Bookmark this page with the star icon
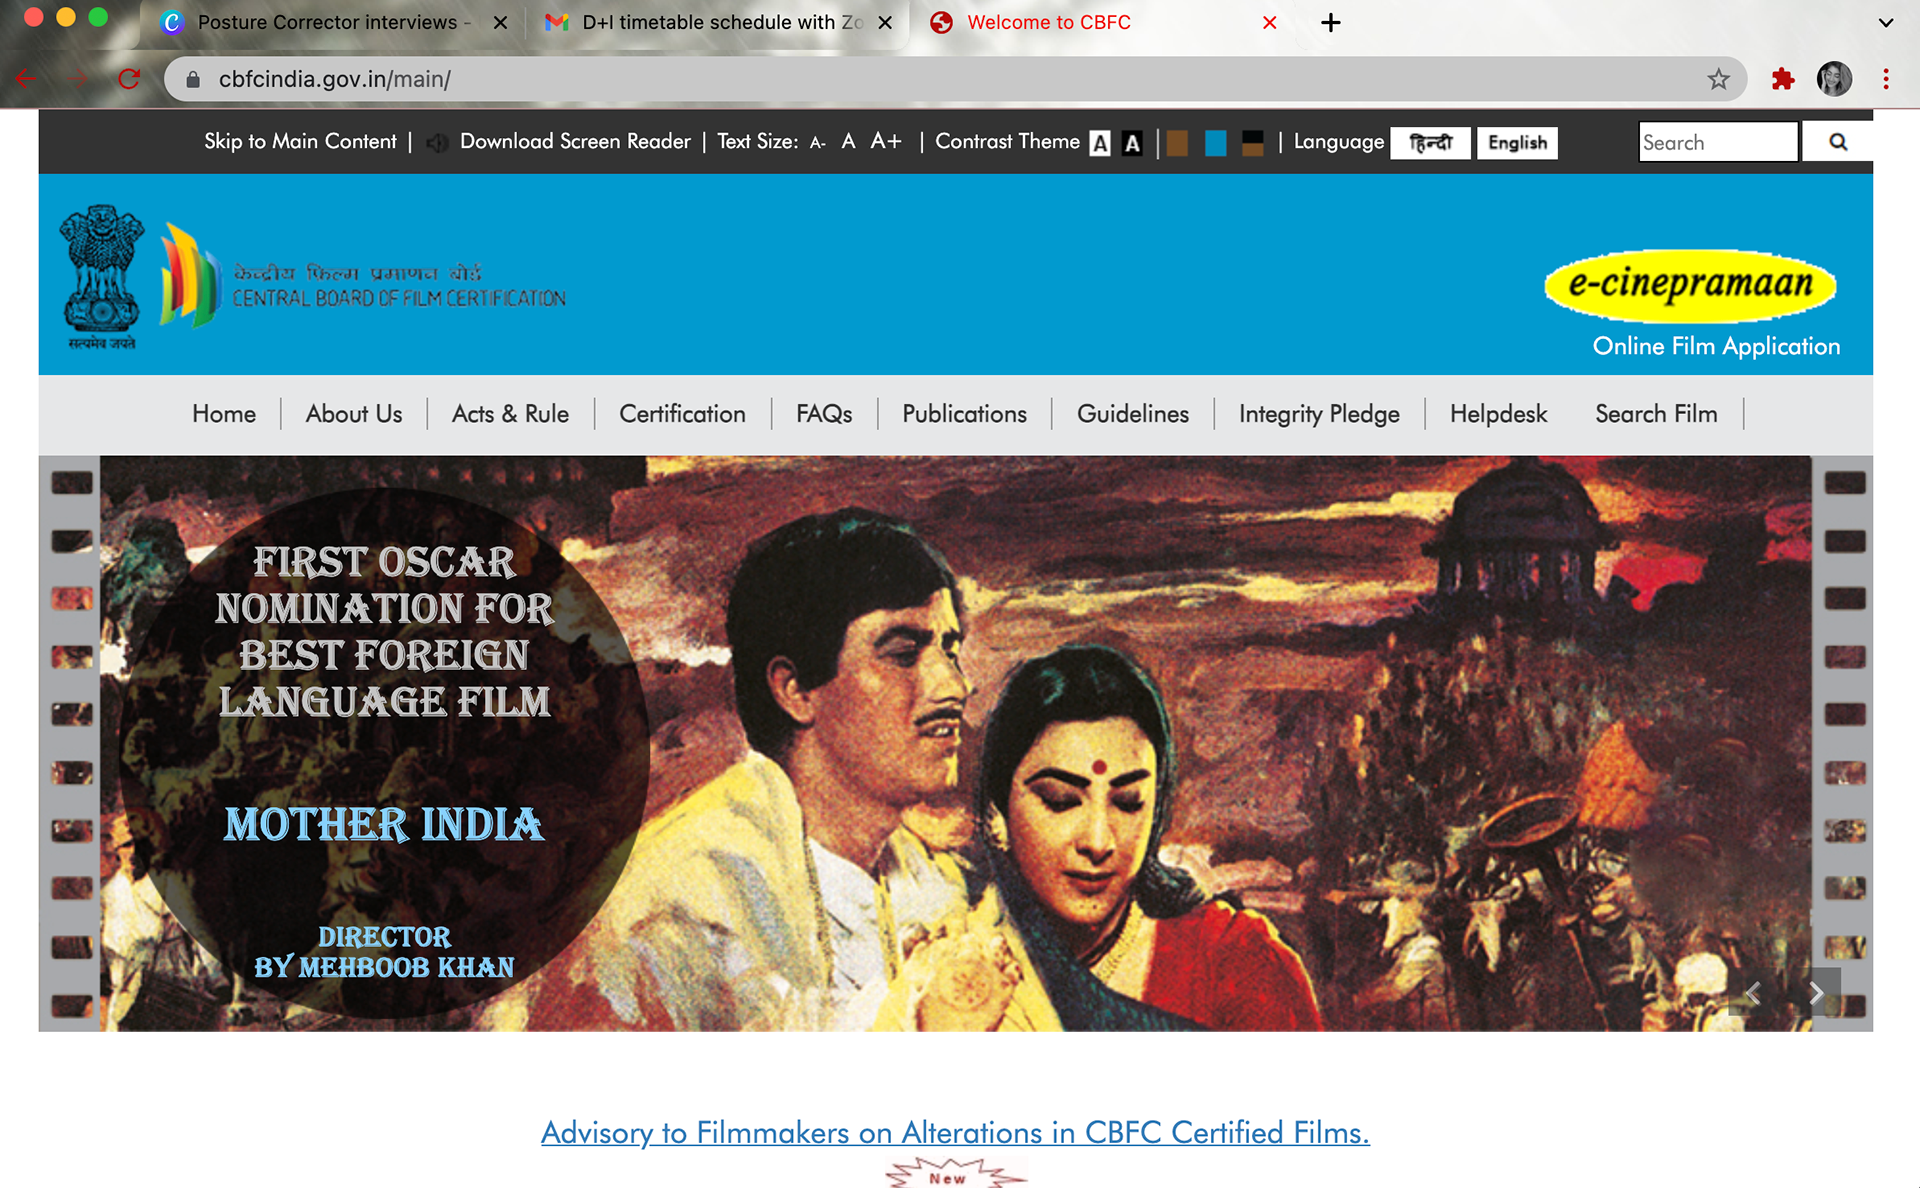 [1718, 79]
